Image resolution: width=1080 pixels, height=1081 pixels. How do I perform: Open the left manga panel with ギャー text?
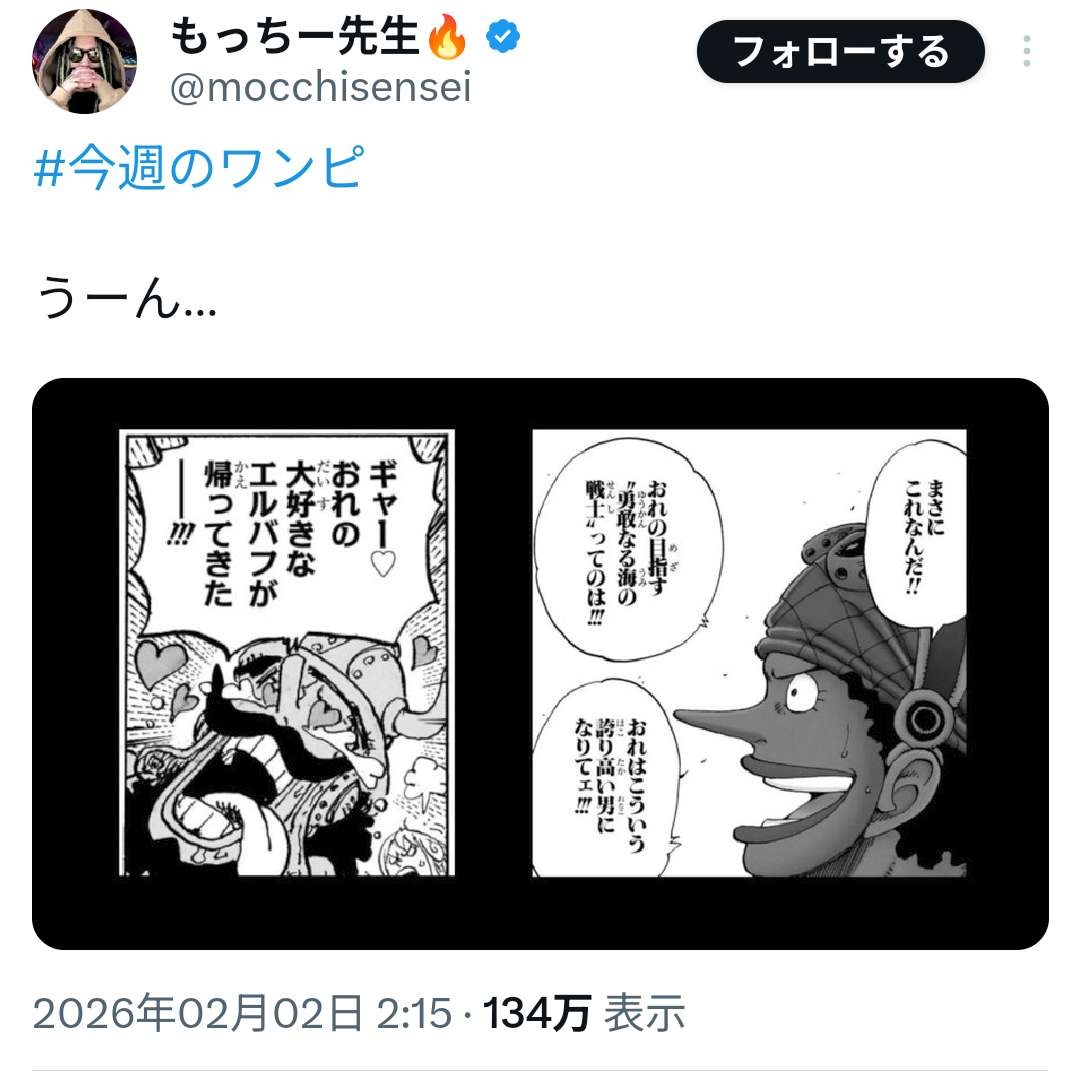click(287, 652)
